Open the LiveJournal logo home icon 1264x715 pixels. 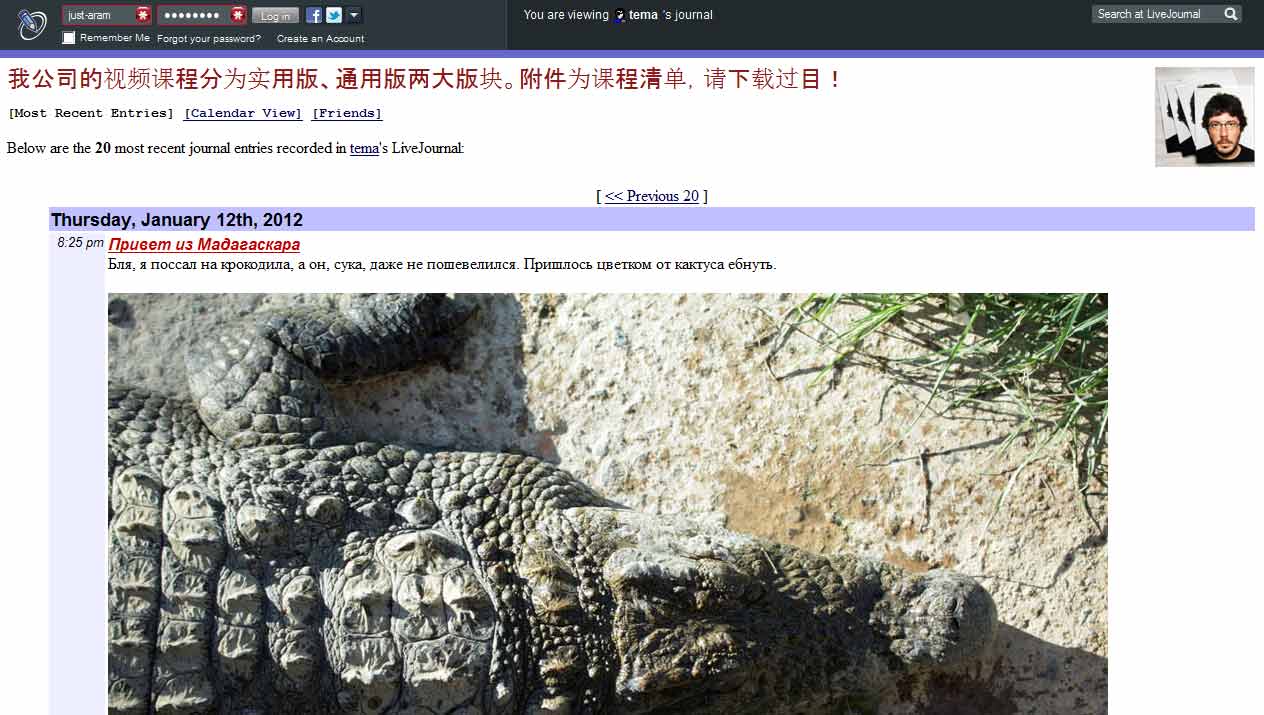[32, 24]
